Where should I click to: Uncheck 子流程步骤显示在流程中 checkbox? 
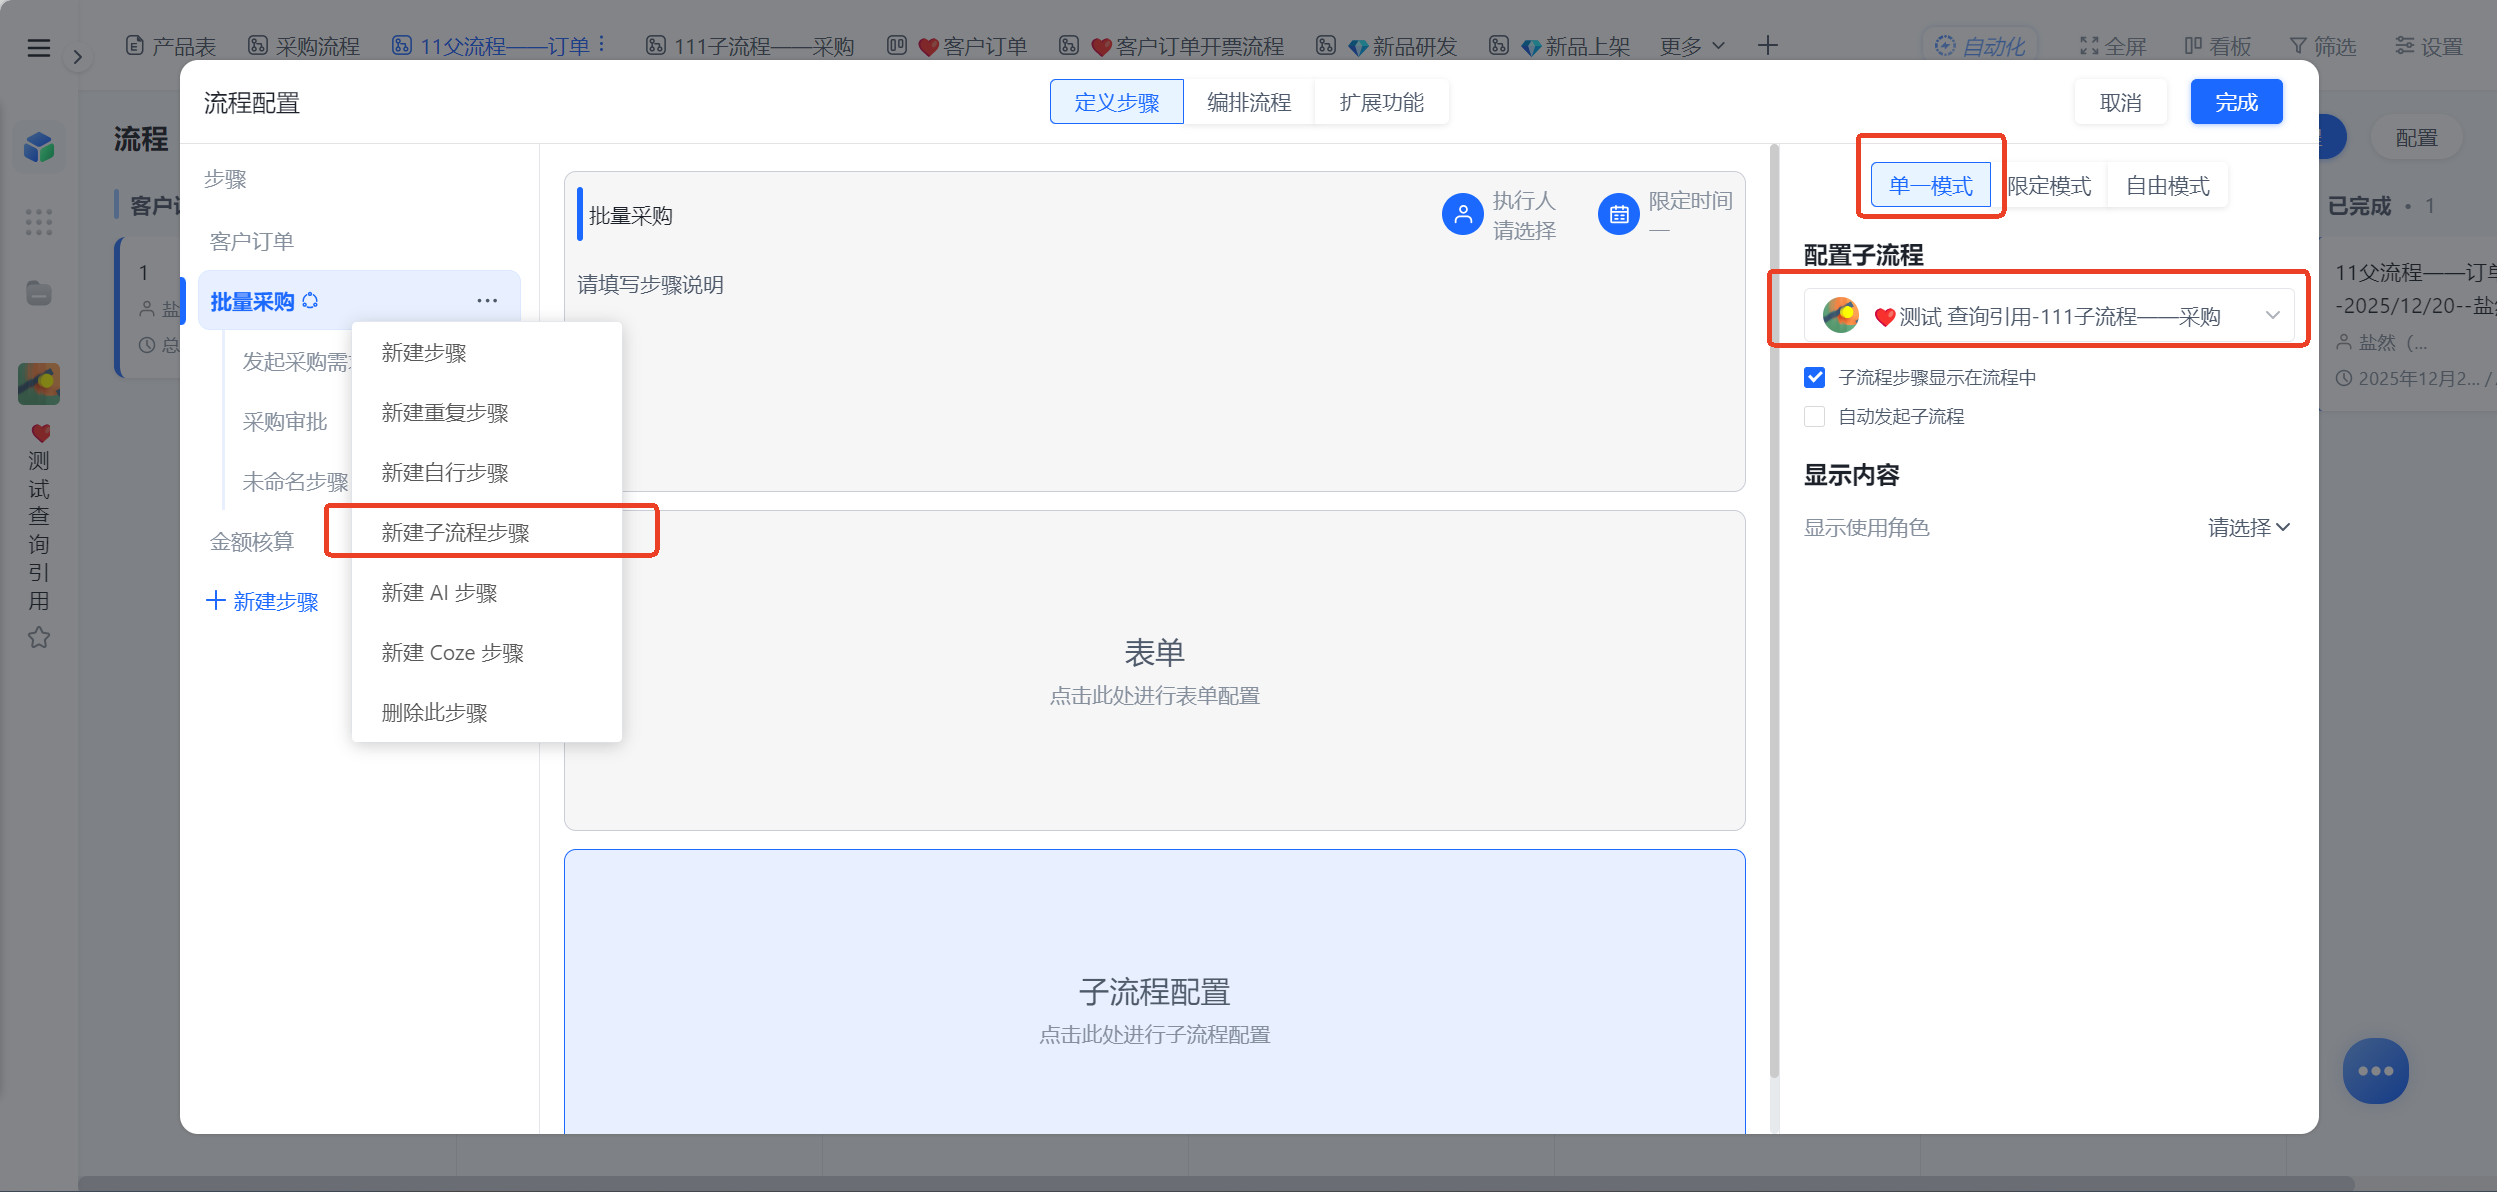[x=1815, y=377]
